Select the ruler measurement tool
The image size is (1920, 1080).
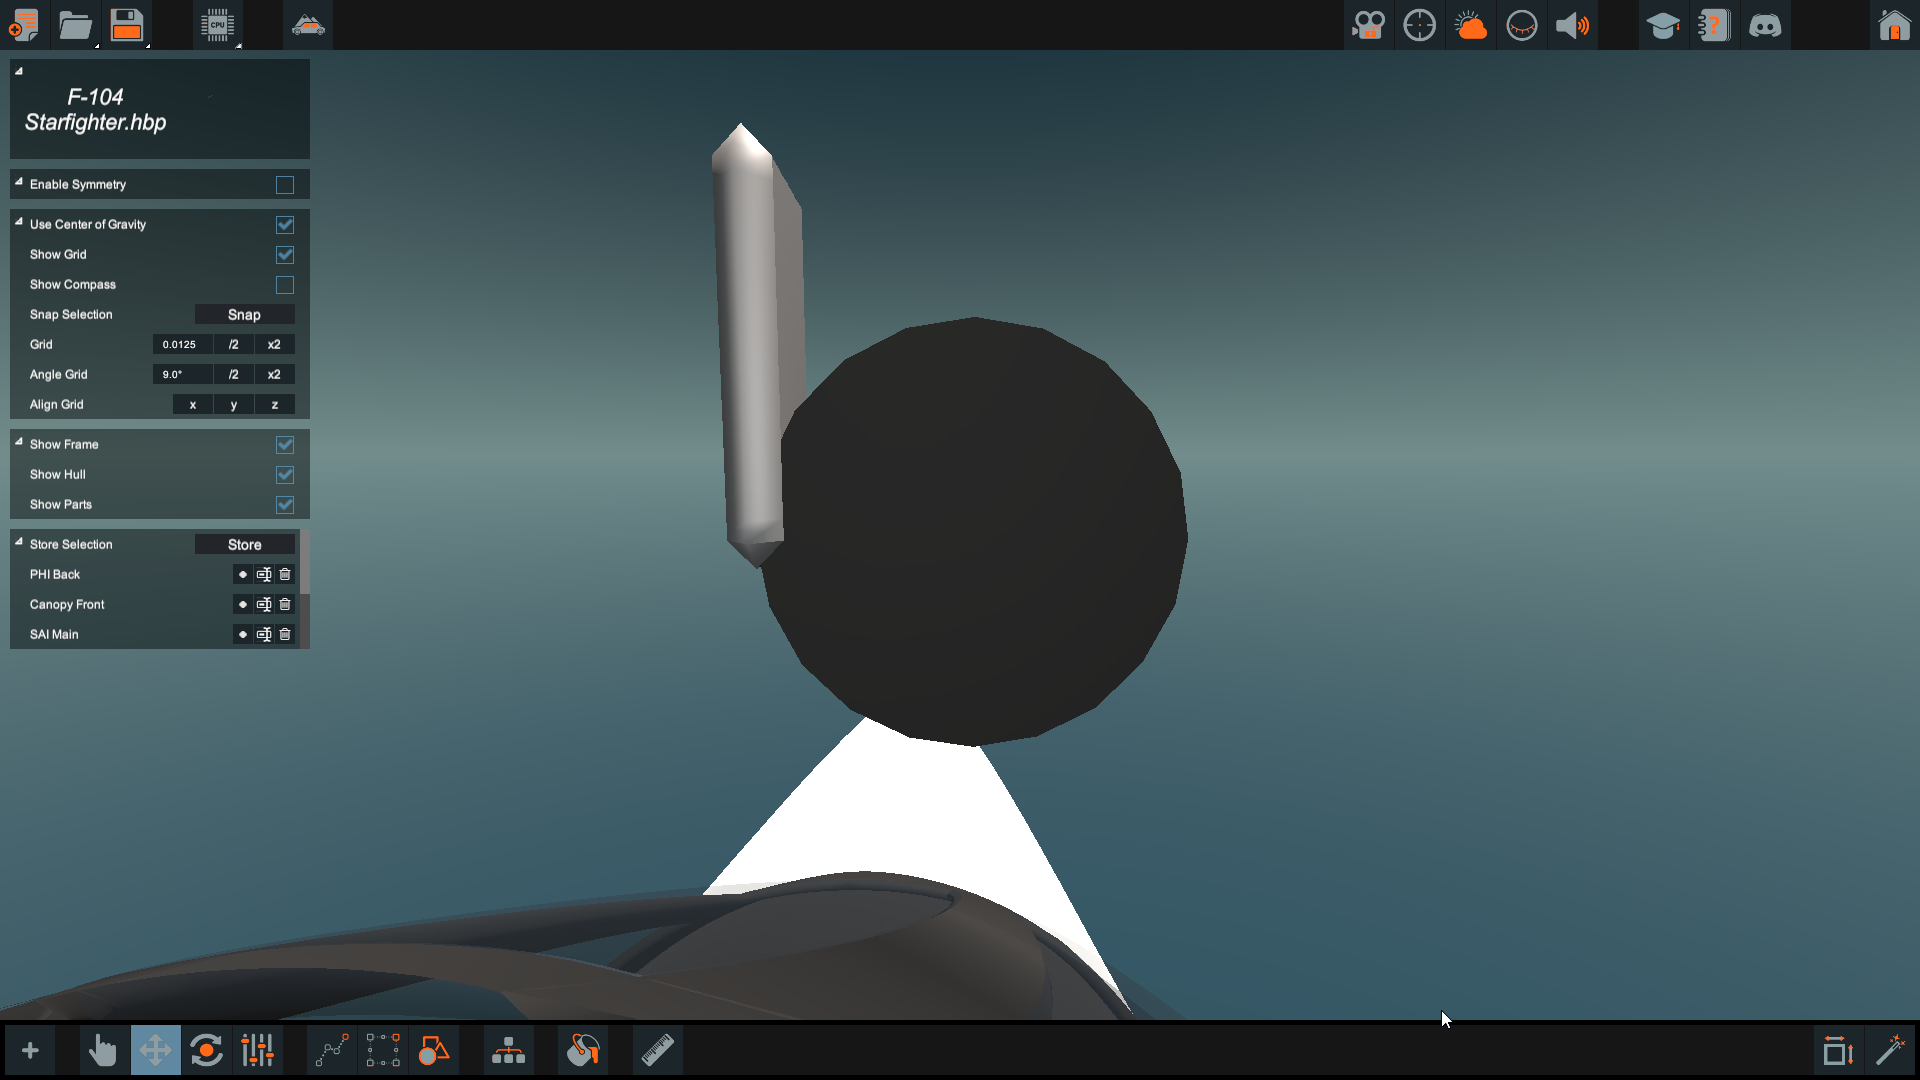[x=657, y=1050]
